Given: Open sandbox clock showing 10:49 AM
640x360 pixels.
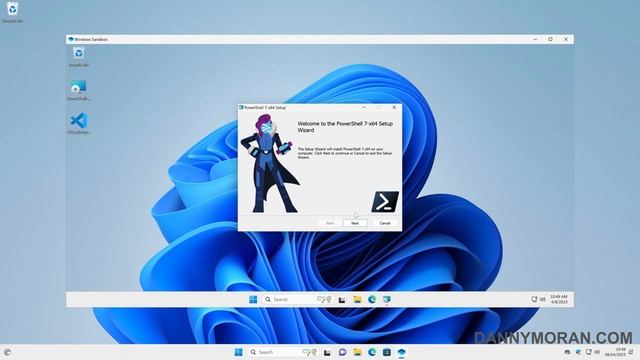Looking at the screenshot, I should pos(558,299).
